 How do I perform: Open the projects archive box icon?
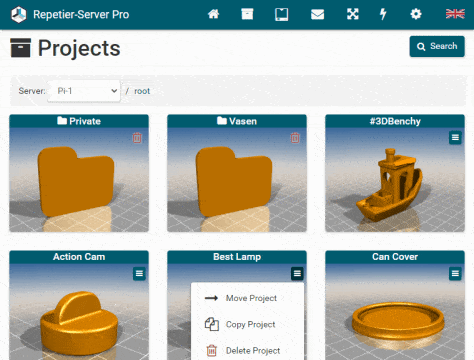point(247,14)
